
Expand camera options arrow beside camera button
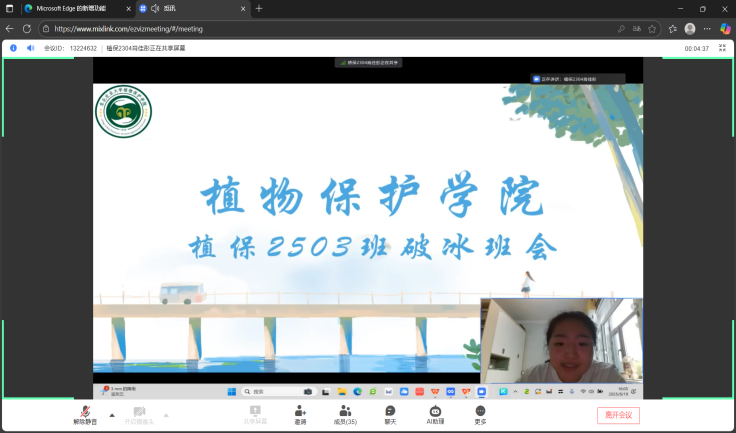(x=166, y=414)
